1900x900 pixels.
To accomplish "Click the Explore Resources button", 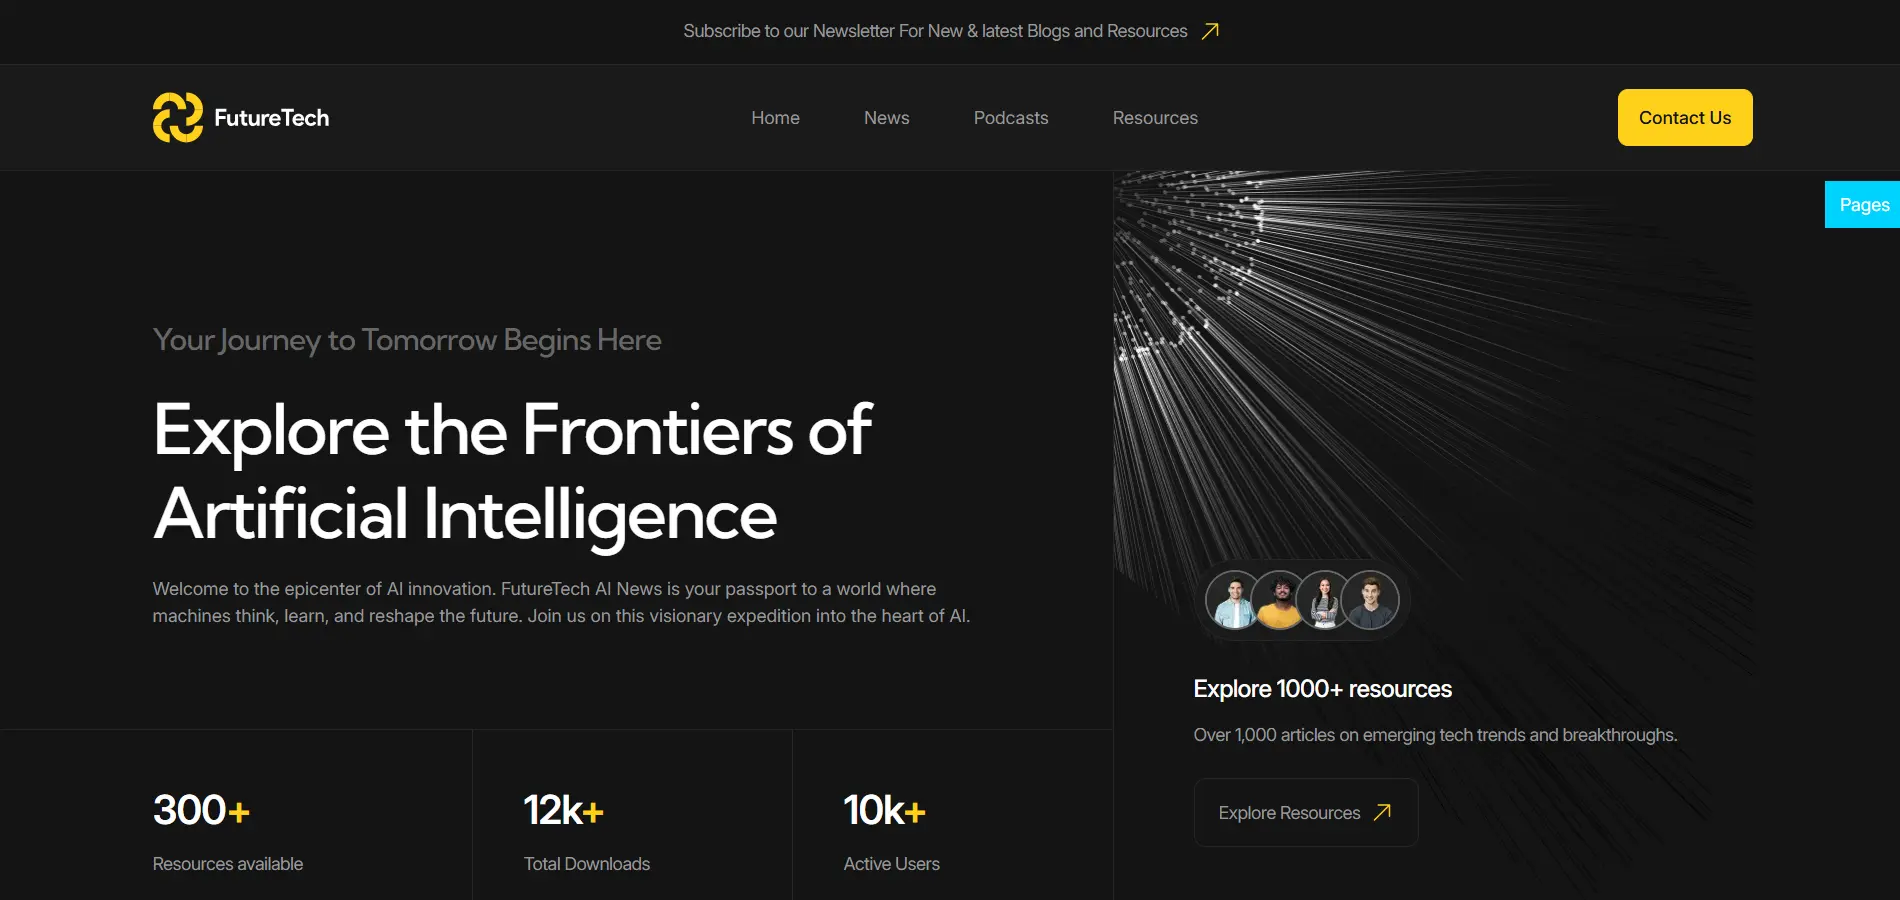I will [1306, 812].
